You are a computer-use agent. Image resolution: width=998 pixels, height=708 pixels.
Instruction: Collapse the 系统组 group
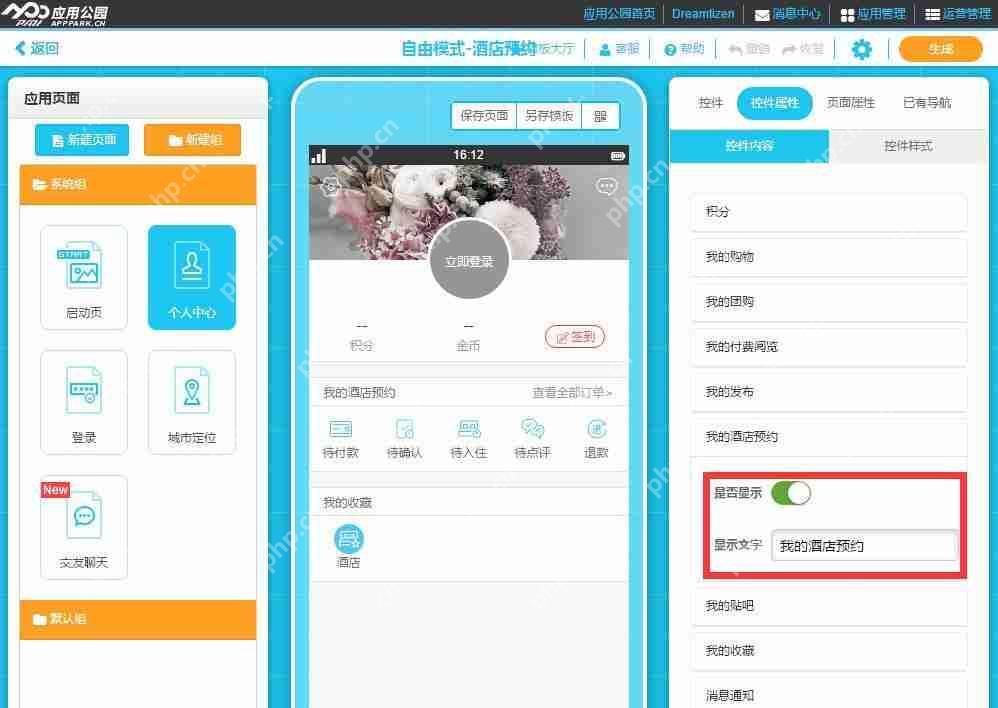point(137,184)
